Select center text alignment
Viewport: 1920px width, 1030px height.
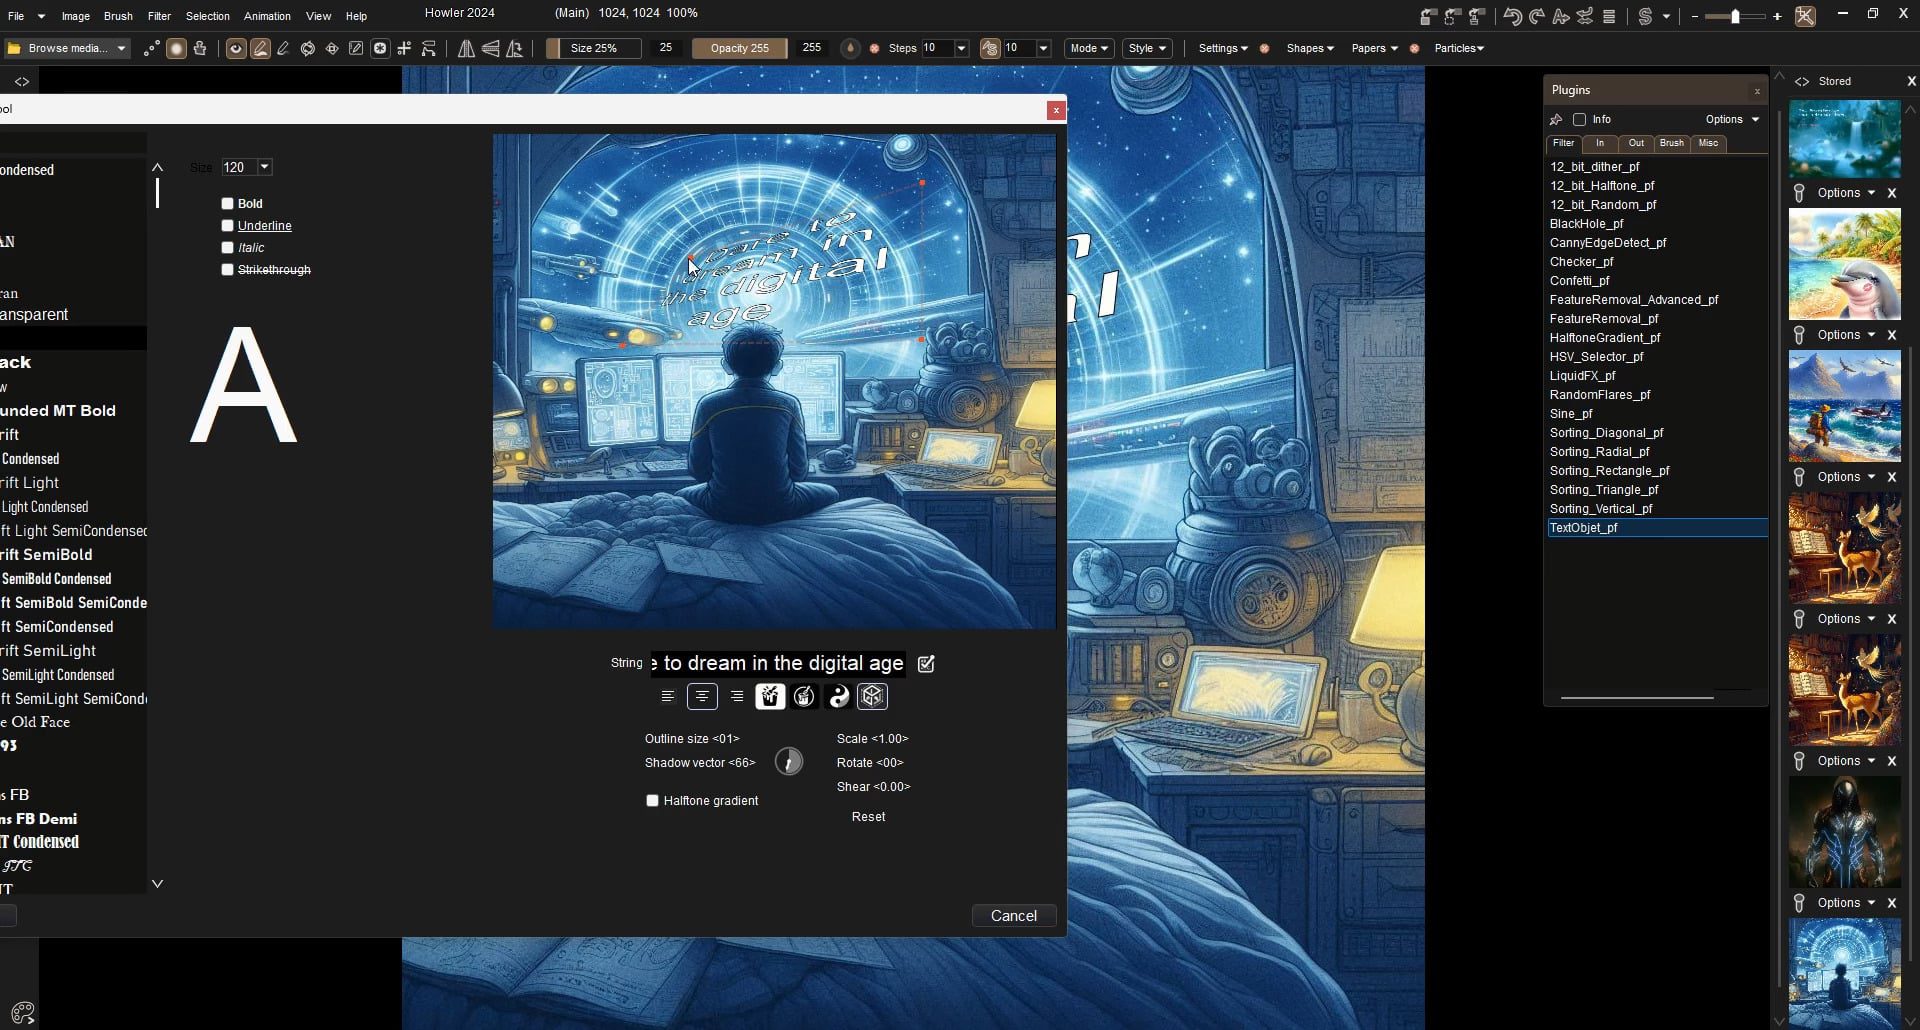702,697
